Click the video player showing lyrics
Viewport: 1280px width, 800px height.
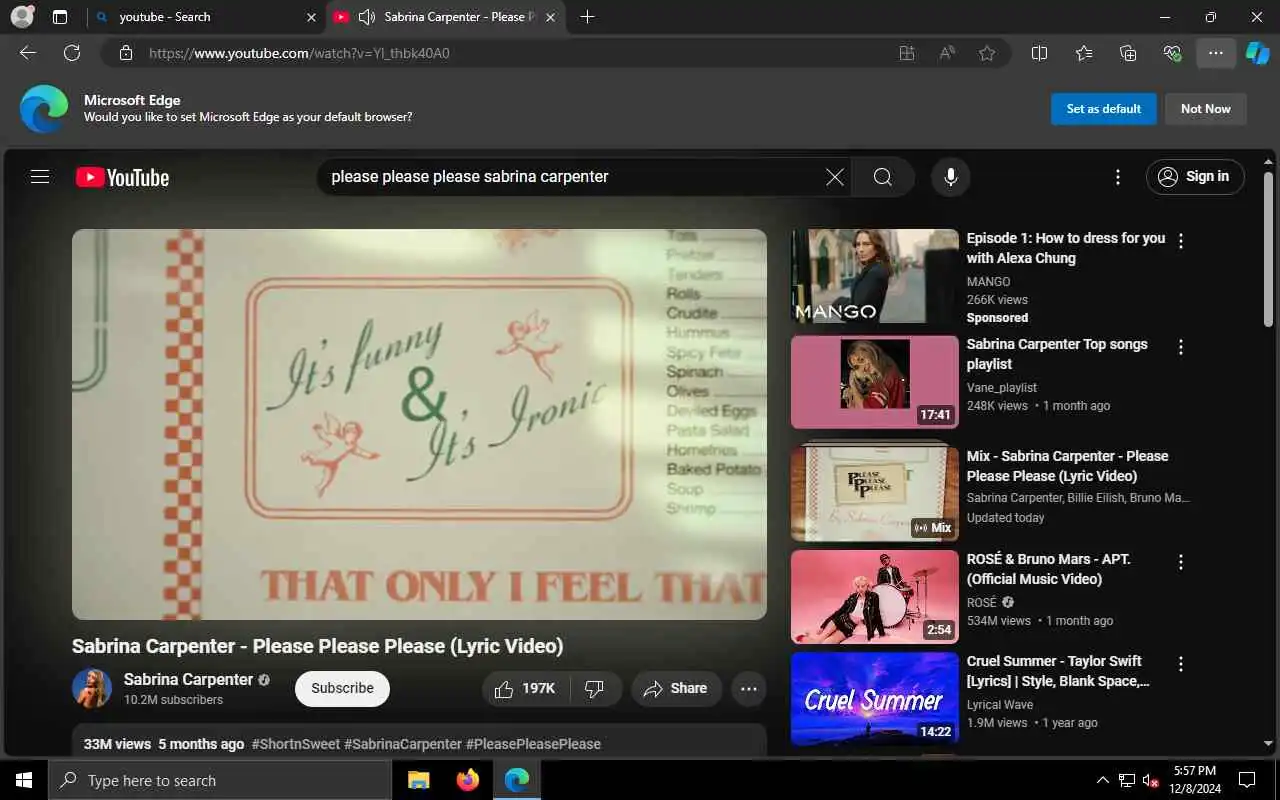click(419, 424)
